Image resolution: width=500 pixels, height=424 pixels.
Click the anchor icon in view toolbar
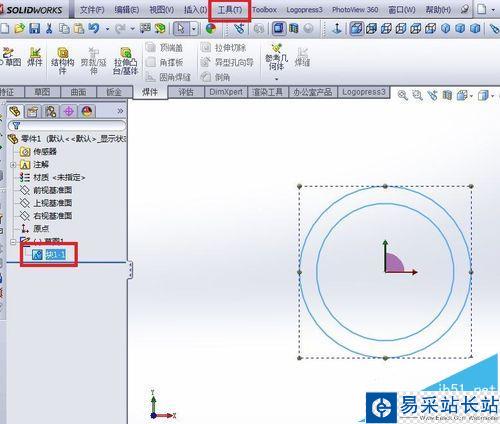[x=337, y=29]
